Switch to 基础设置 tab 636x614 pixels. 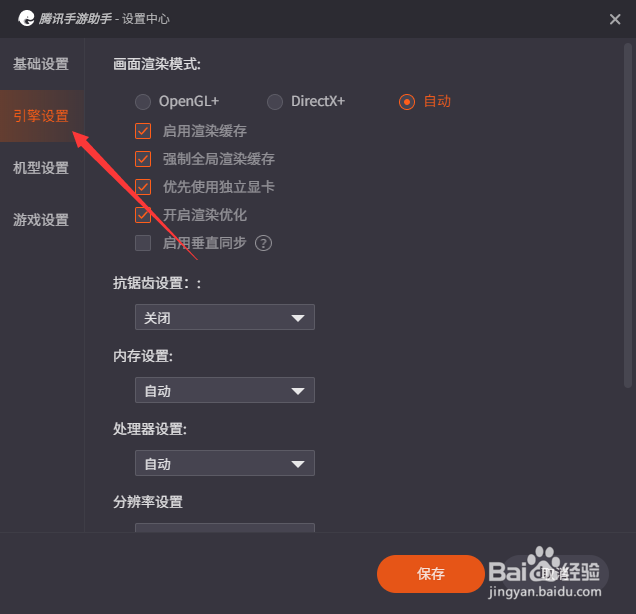point(41,64)
